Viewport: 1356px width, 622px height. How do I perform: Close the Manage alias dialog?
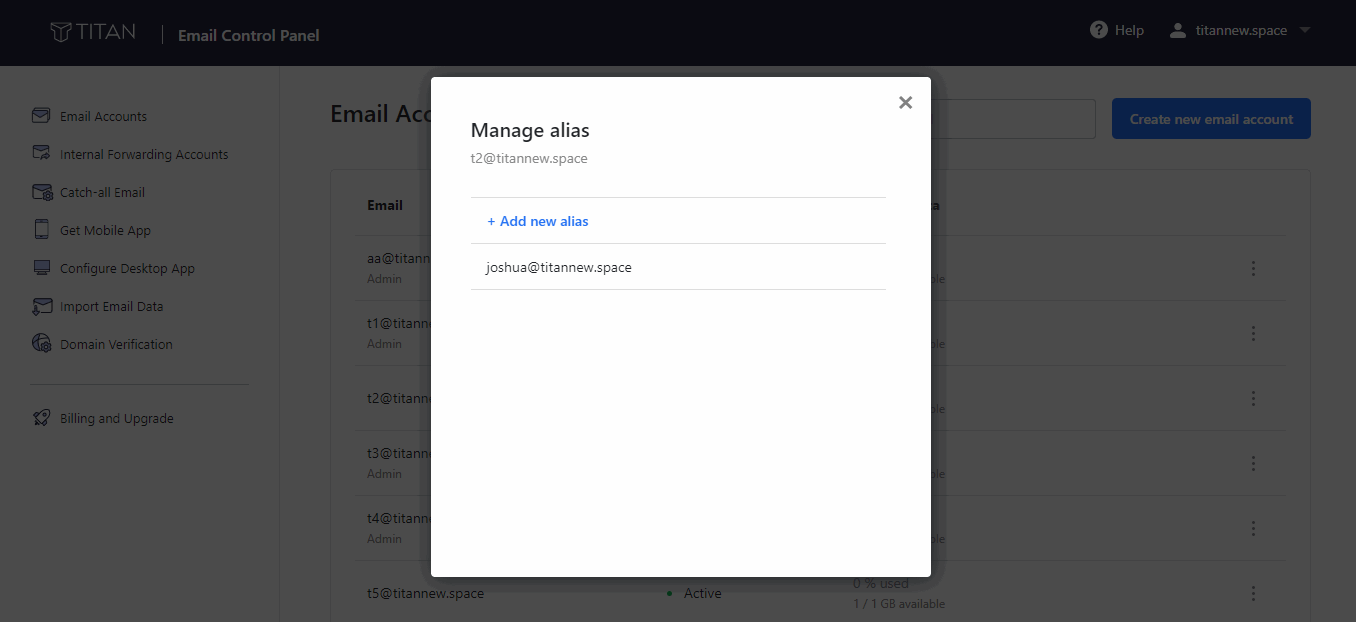click(x=905, y=101)
